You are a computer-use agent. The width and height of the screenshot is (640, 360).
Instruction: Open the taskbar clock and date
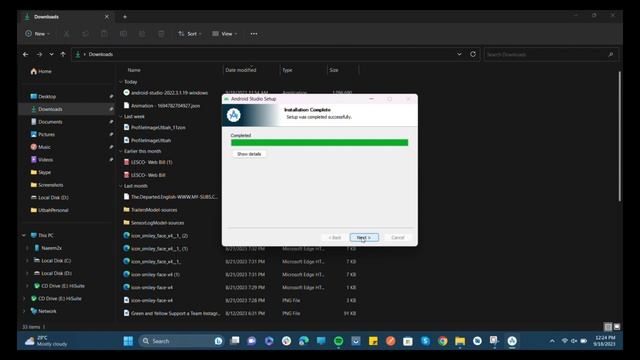[x=605, y=341]
